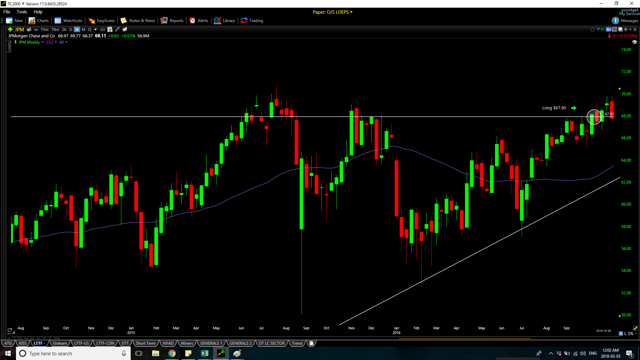The width and height of the screenshot is (640, 360).
Task: Expand the JPM Weekly plot dropdown
Action: [42, 42]
